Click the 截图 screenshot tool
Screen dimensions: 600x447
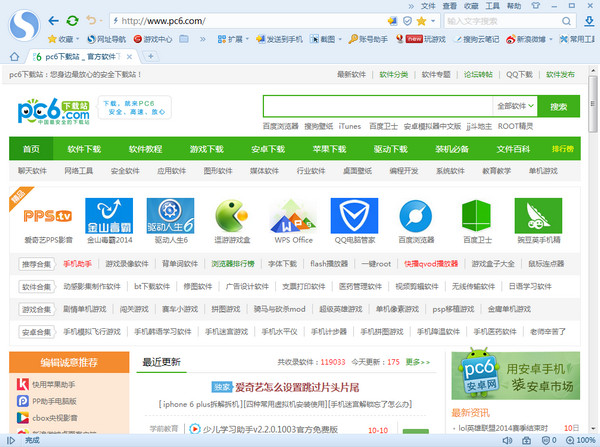323,39
